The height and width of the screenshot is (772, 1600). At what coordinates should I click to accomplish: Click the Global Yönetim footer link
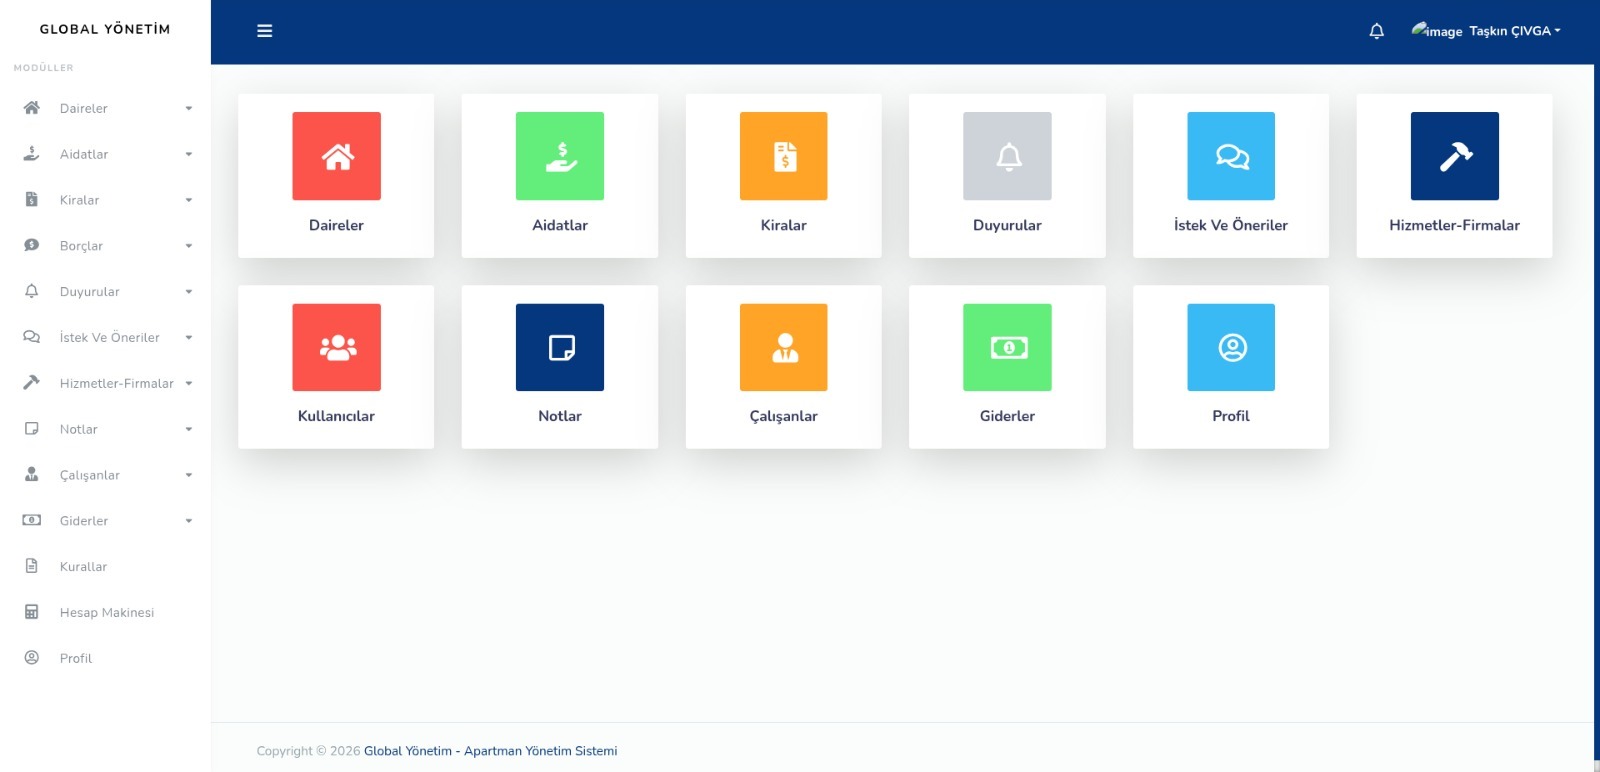(x=408, y=751)
